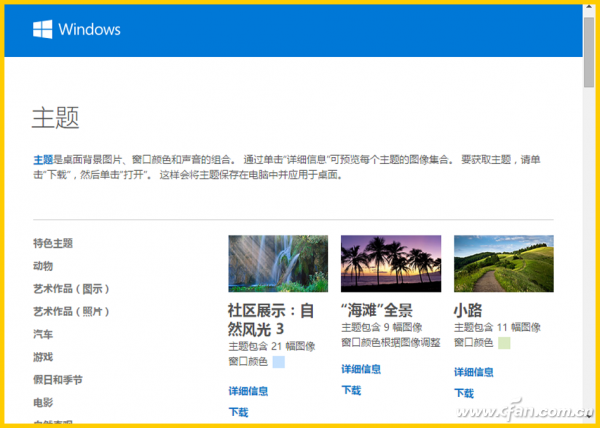Click the Windows logo icon
Image resolution: width=600 pixels, height=428 pixels.
pyautogui.click(x=42, y=29)
